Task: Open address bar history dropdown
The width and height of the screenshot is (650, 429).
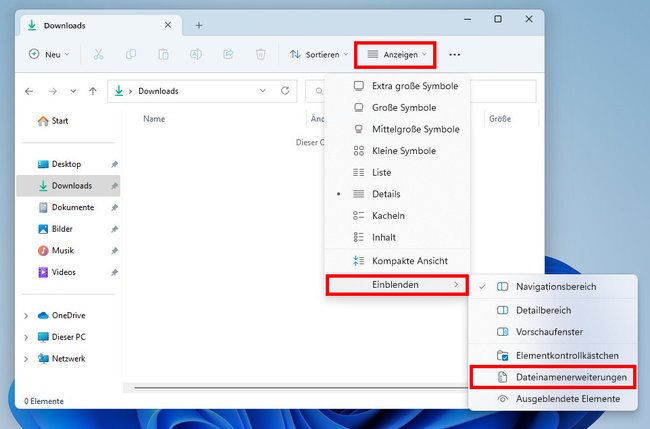Action: [x=262, y=91]
